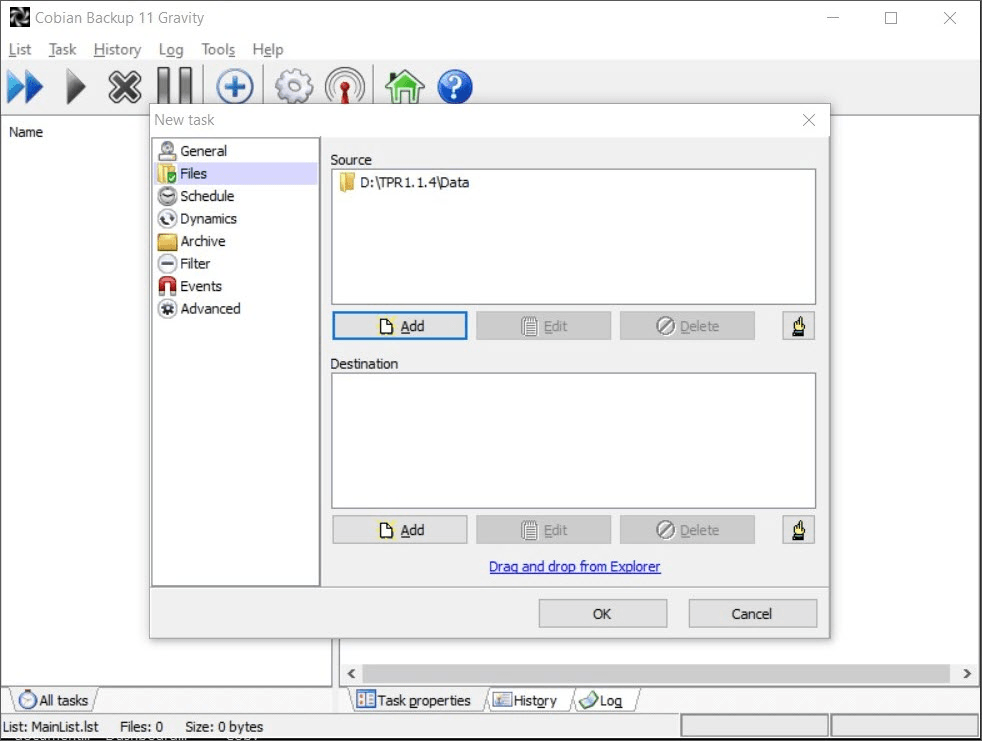This screenshot has width=982, height=741.
Task: Confirm the new task with OK
Action: (602, 614)
